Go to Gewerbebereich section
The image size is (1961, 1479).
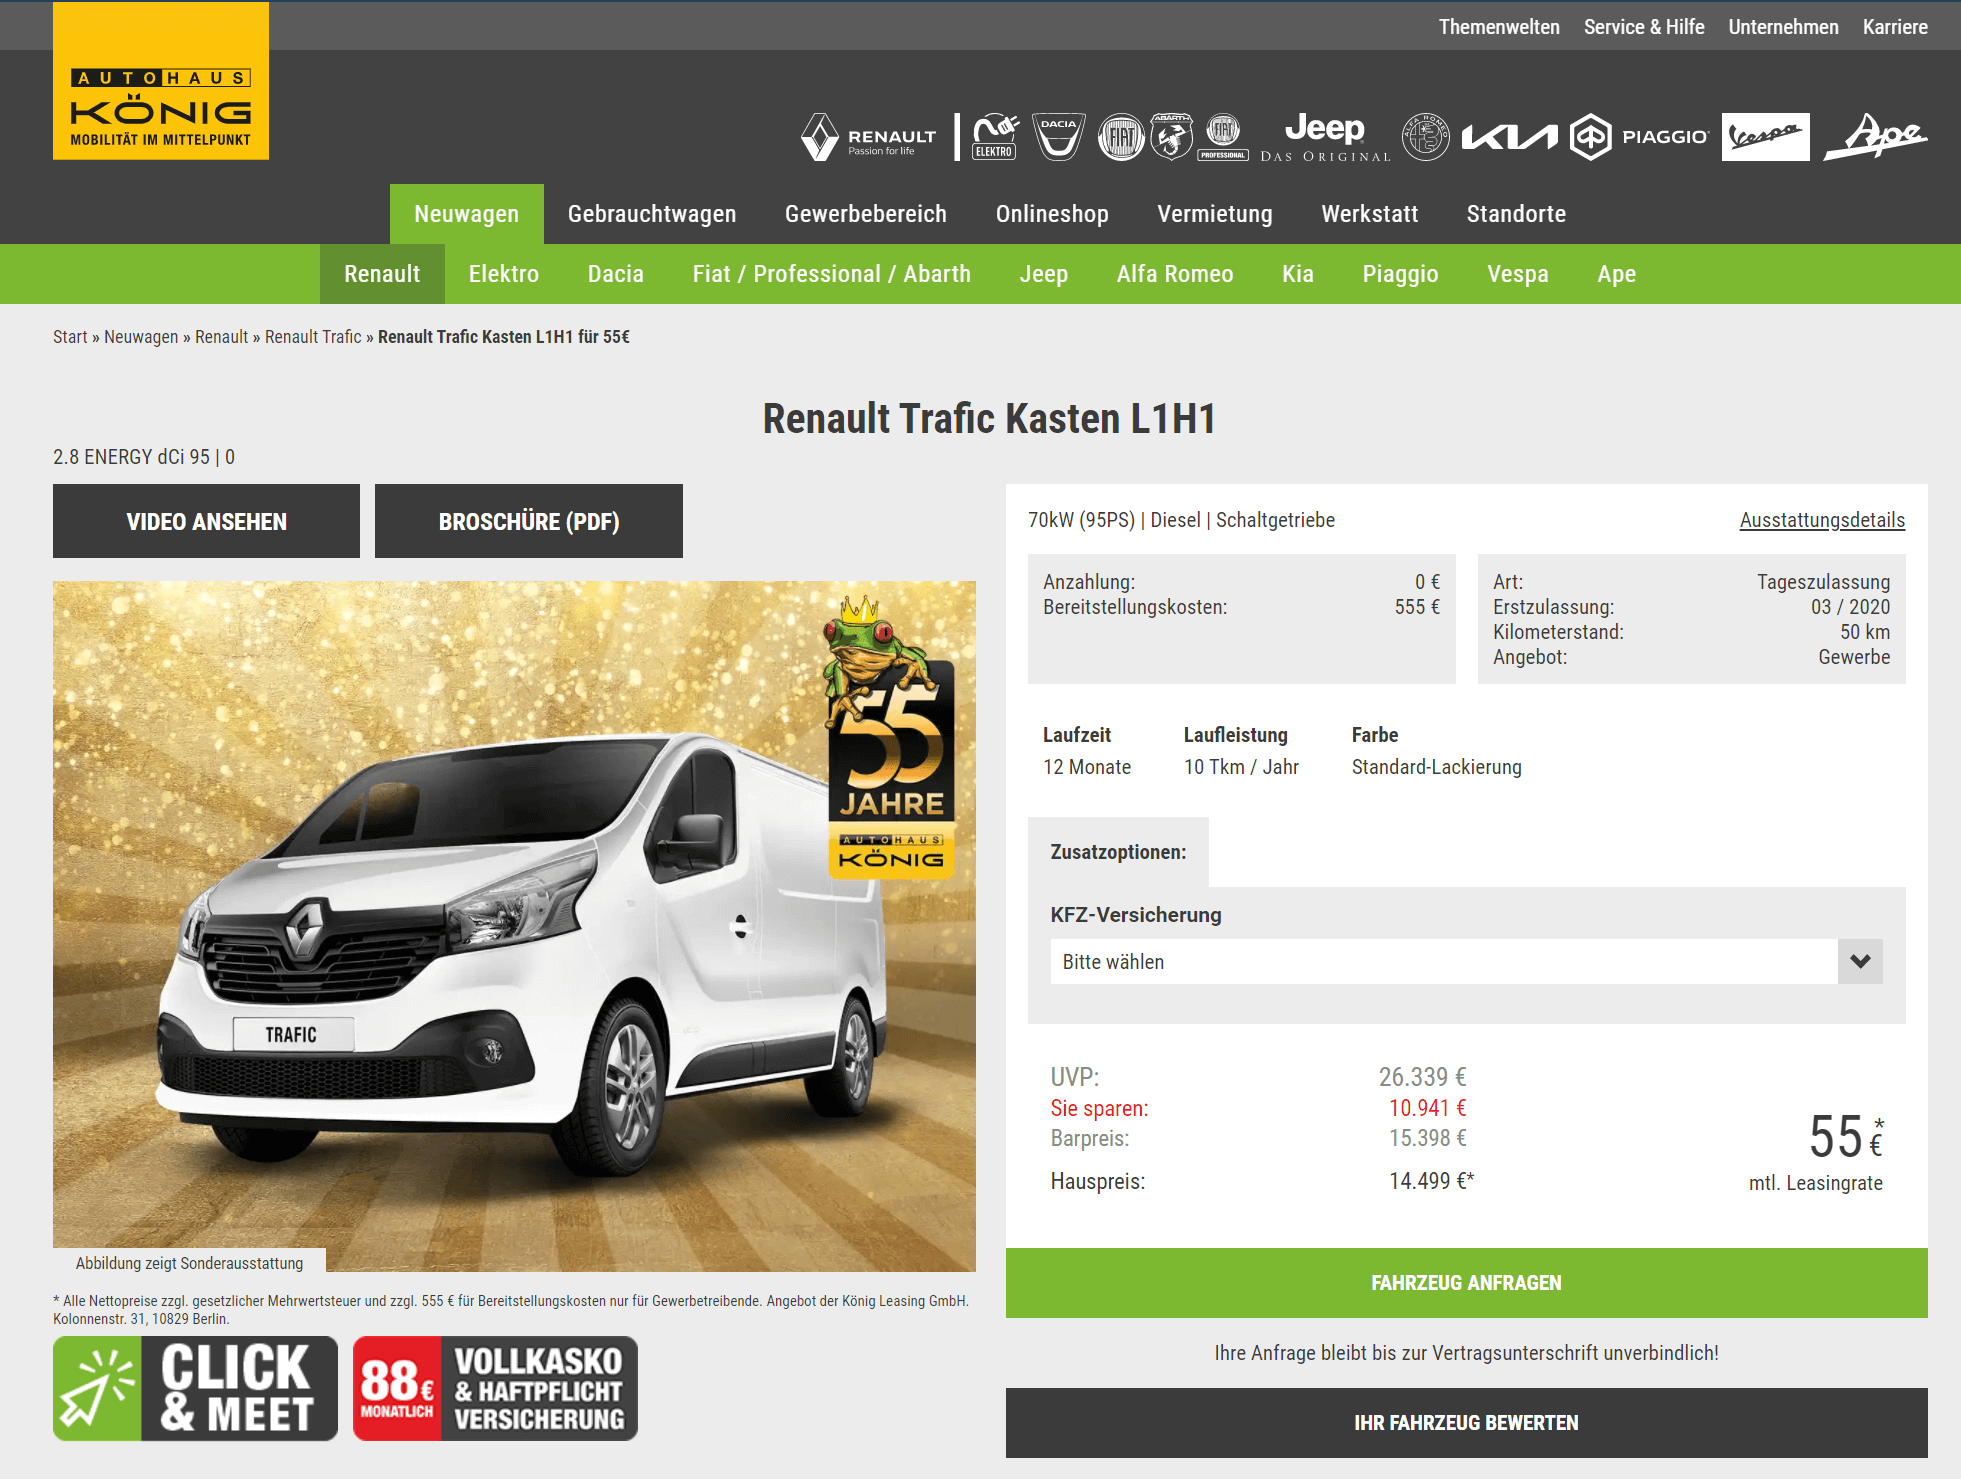tap(866, 214)
